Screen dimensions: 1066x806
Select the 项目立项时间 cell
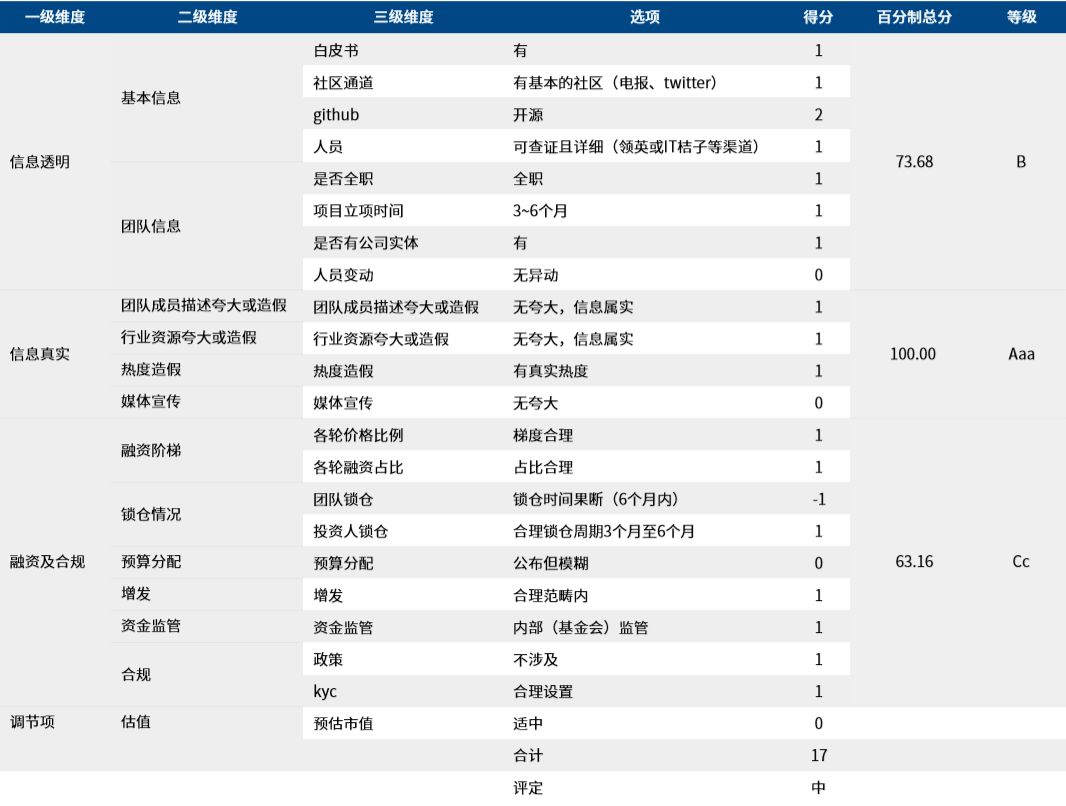click(x=358, y=211)
